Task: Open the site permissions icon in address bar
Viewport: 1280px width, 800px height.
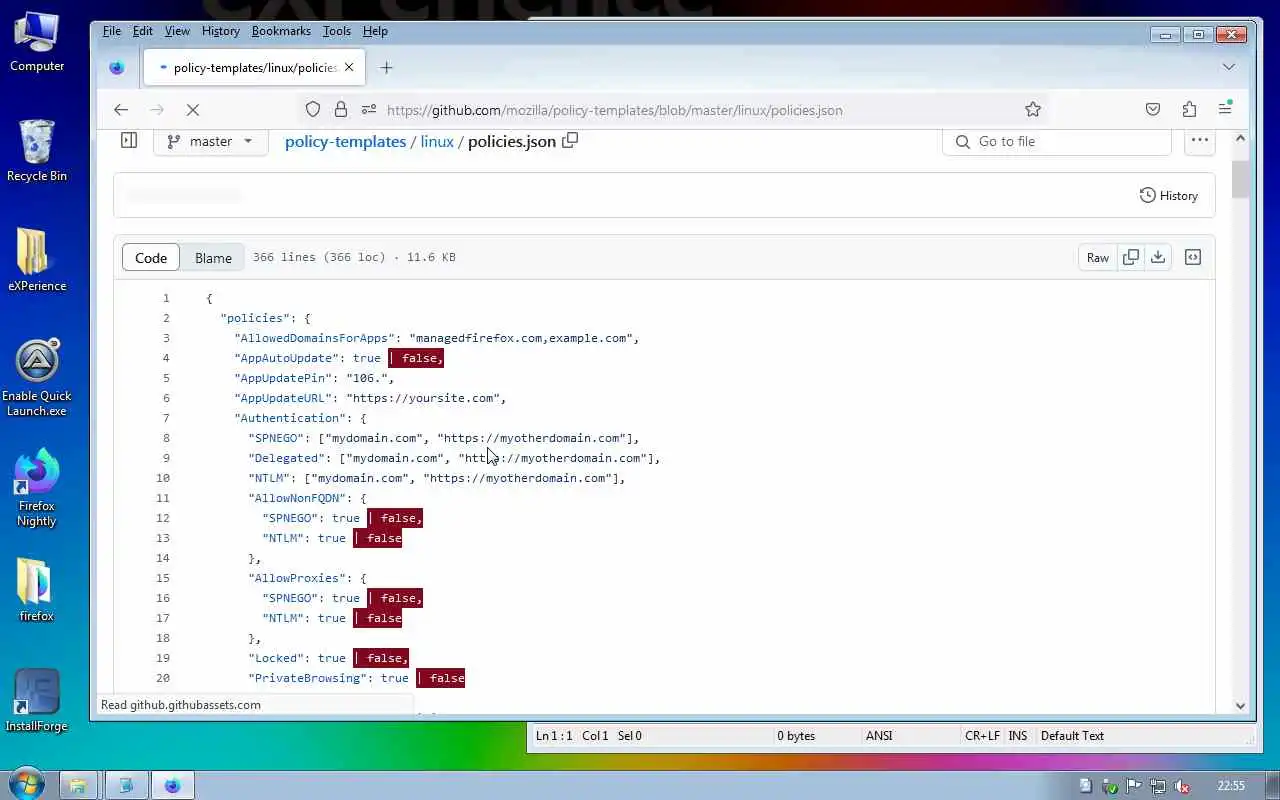Action: 369,110
